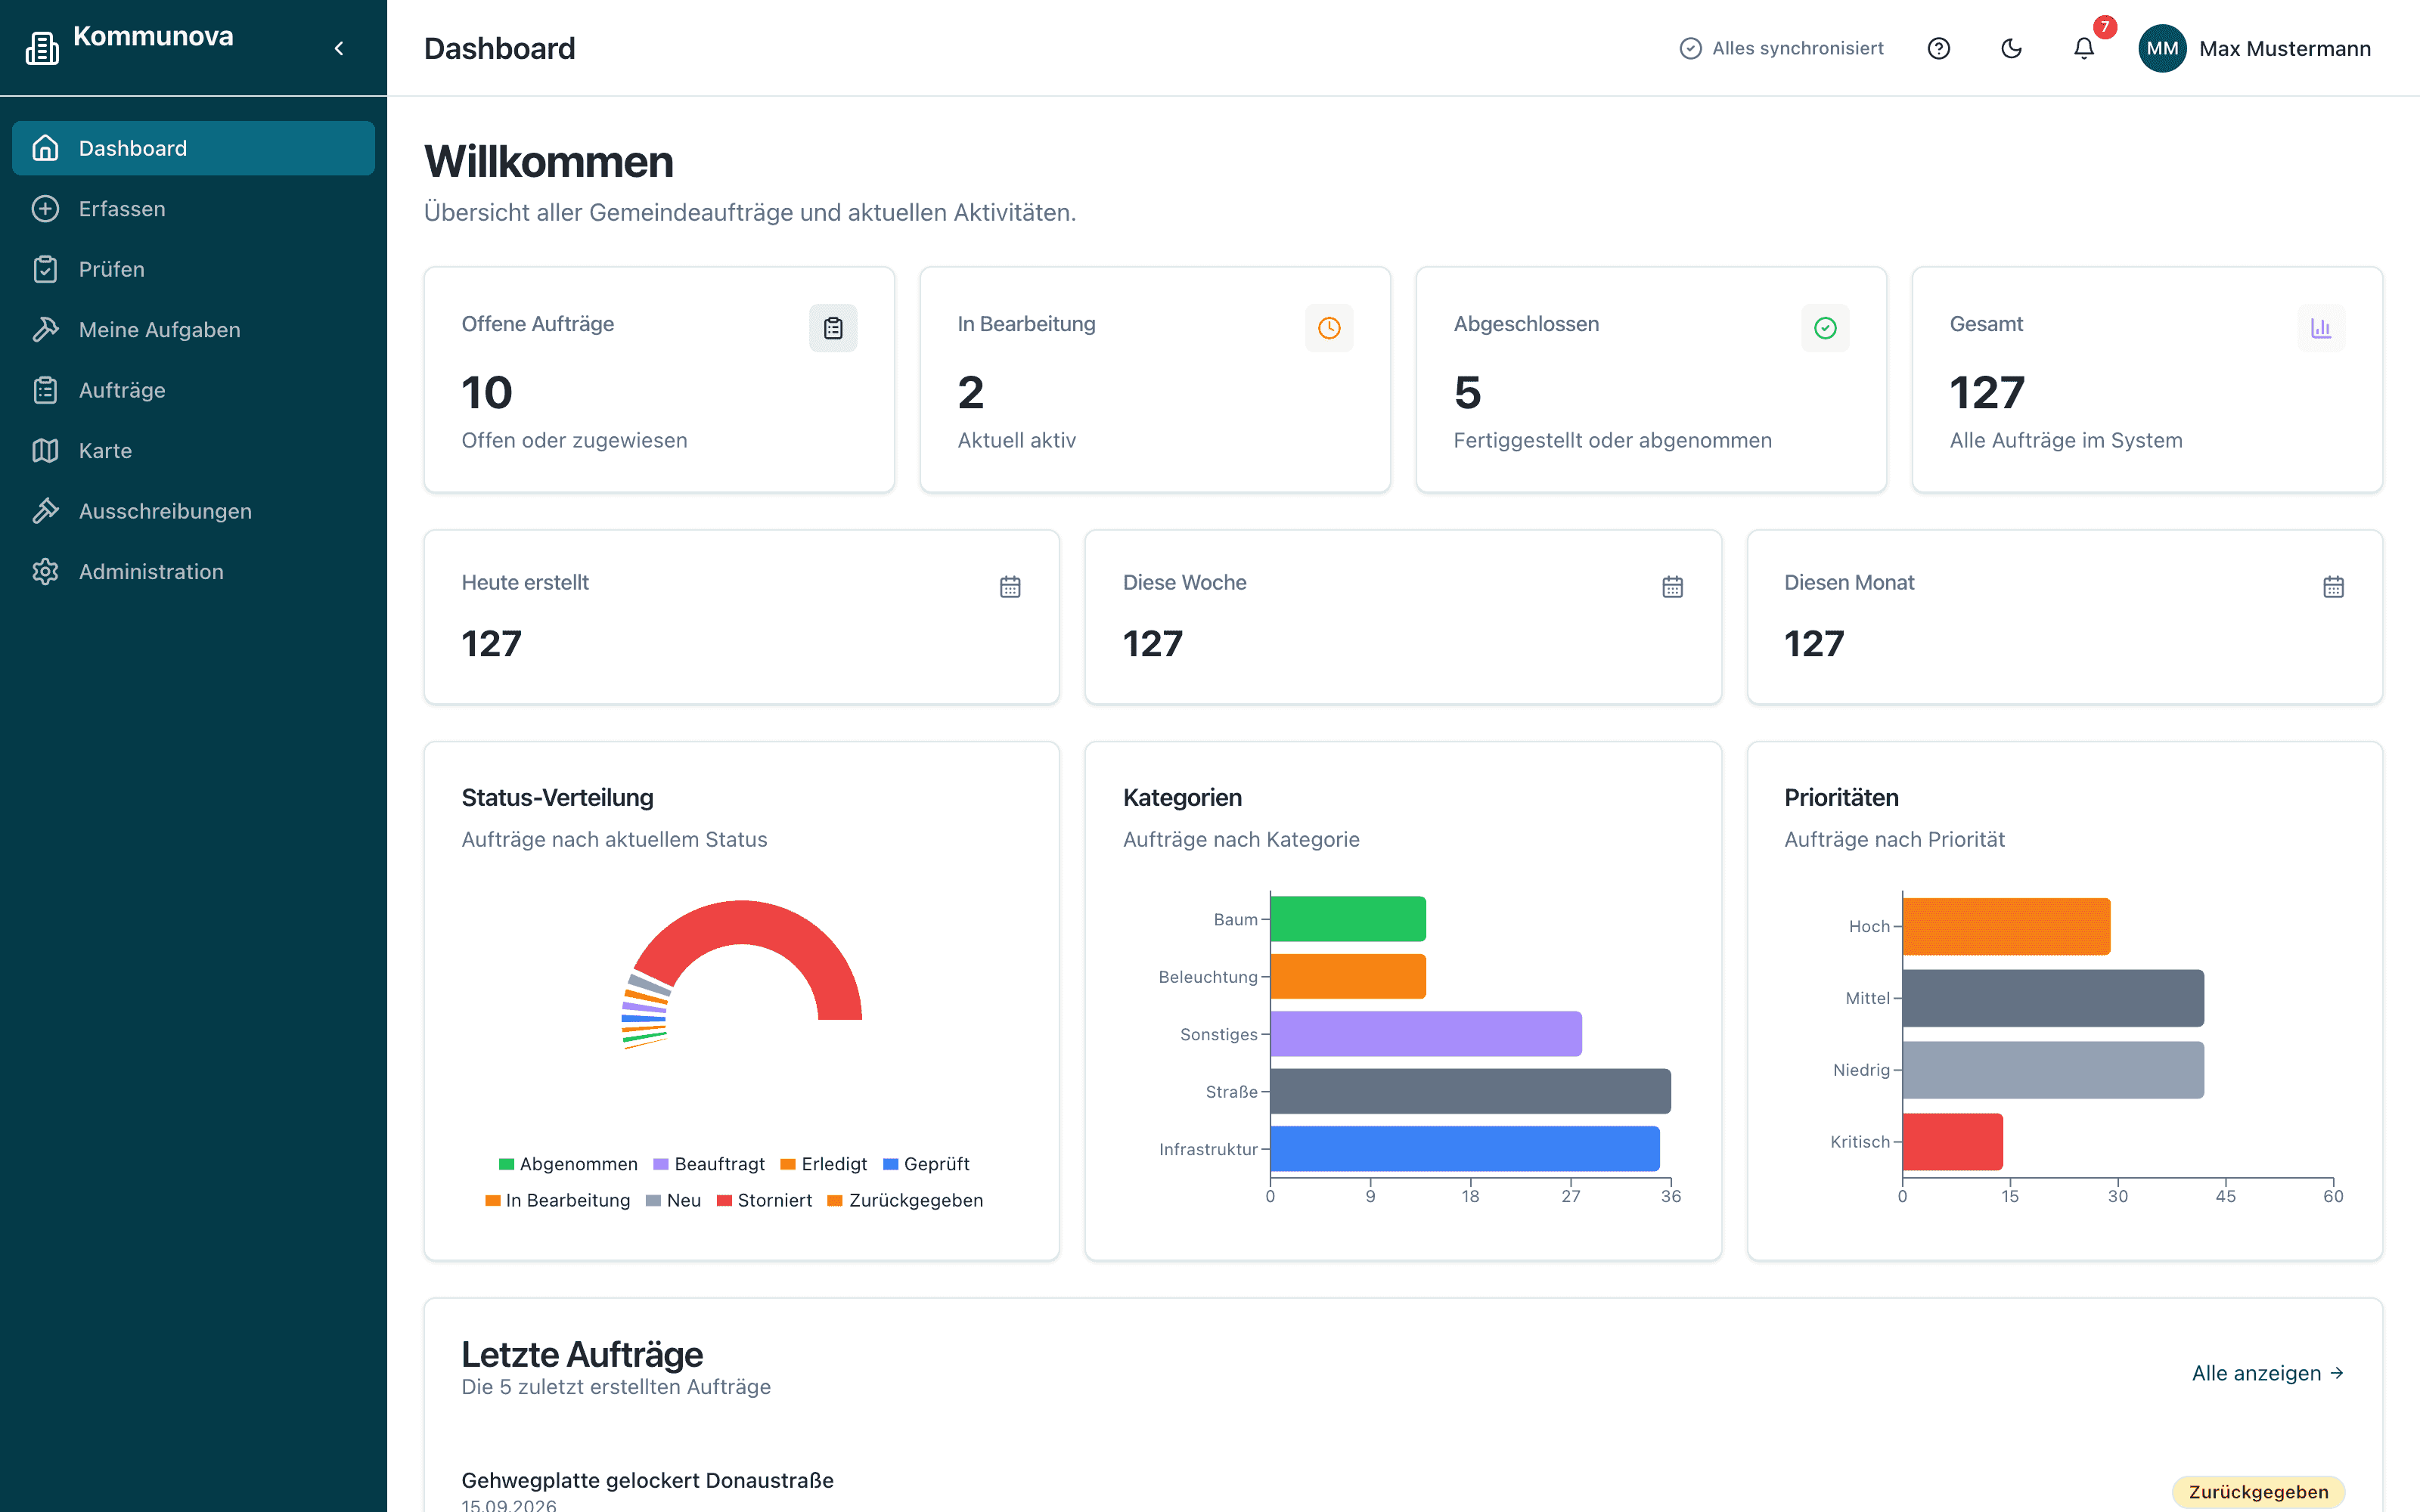Click the Zurückgegeben status badge
This screenshot has width=2420, height=1512.
point(2258,1492)
